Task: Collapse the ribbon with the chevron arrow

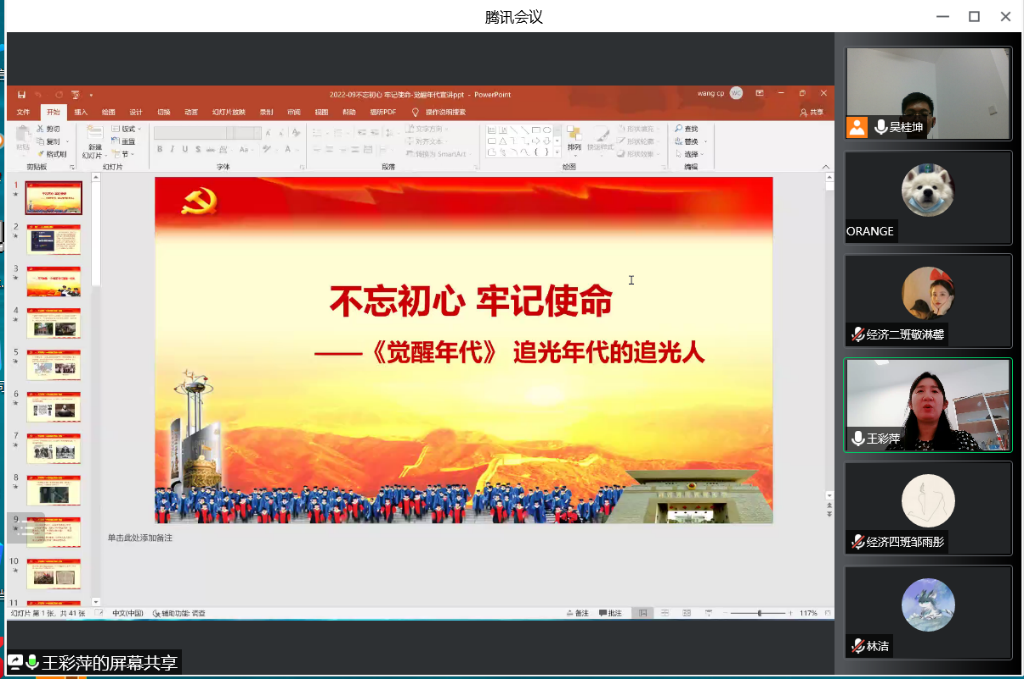Action: pyautogui.click(x=826, y=167)
